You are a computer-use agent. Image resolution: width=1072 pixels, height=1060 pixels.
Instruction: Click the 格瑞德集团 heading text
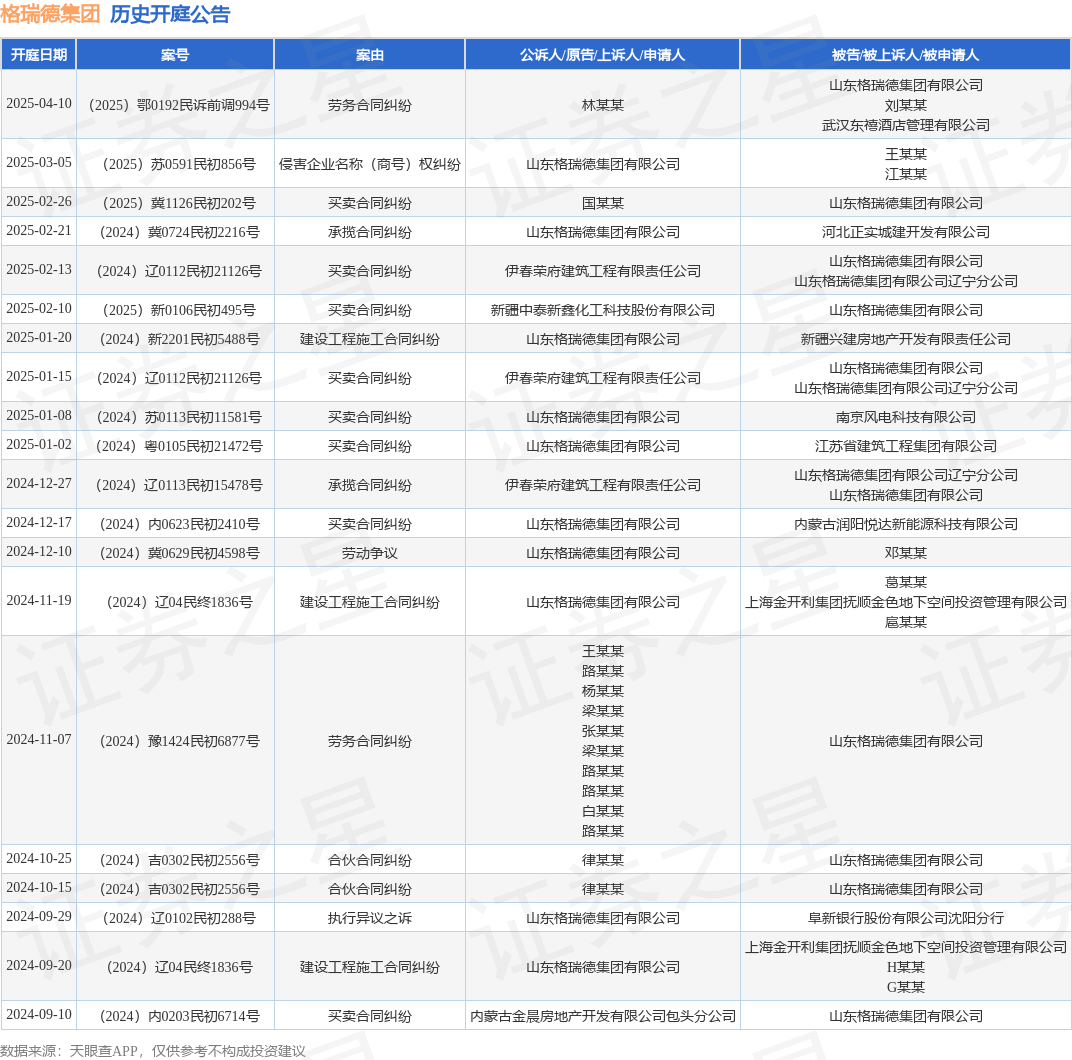[50, 14]
